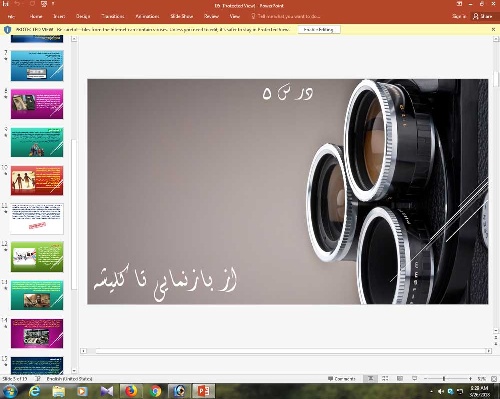Save the presentation from Quick Access Toolbar
Screen dimensions: 500x399
pyautogui.click(x=5, y=4)
